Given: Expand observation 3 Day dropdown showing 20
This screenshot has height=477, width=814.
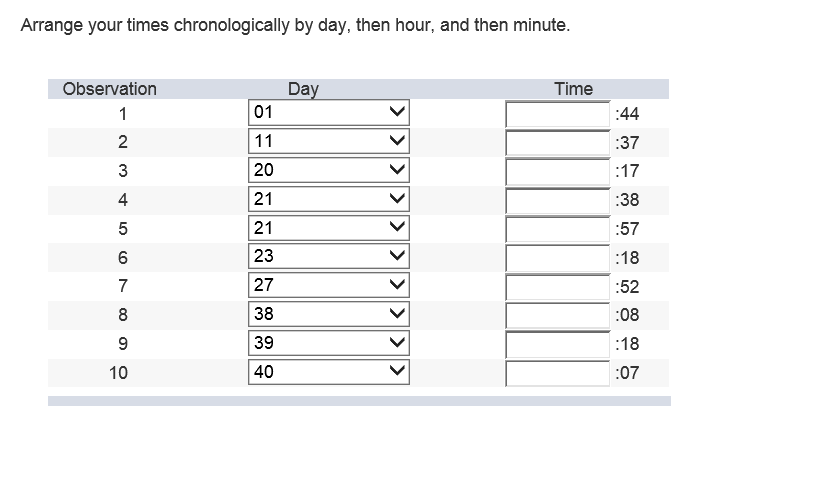Looking at the screenshot, I should tap(329, 170).
